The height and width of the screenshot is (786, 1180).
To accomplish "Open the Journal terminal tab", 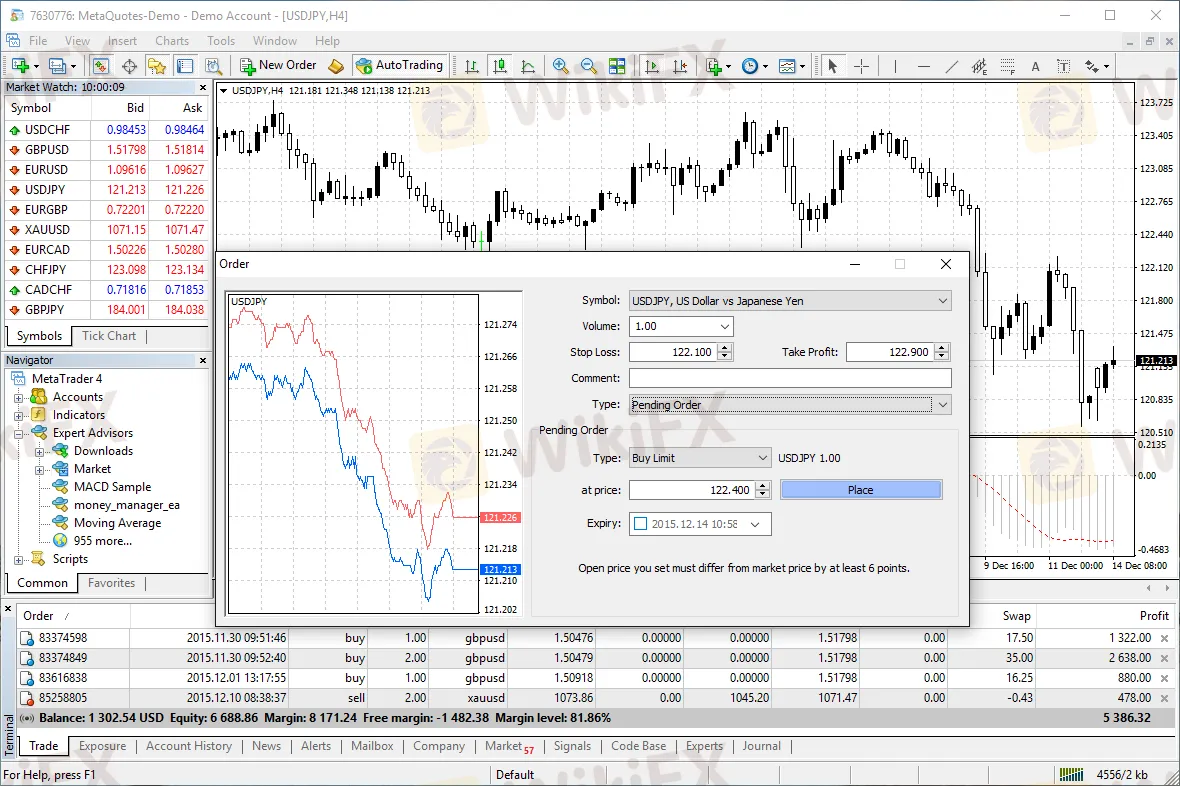I will tap(762, 746).
